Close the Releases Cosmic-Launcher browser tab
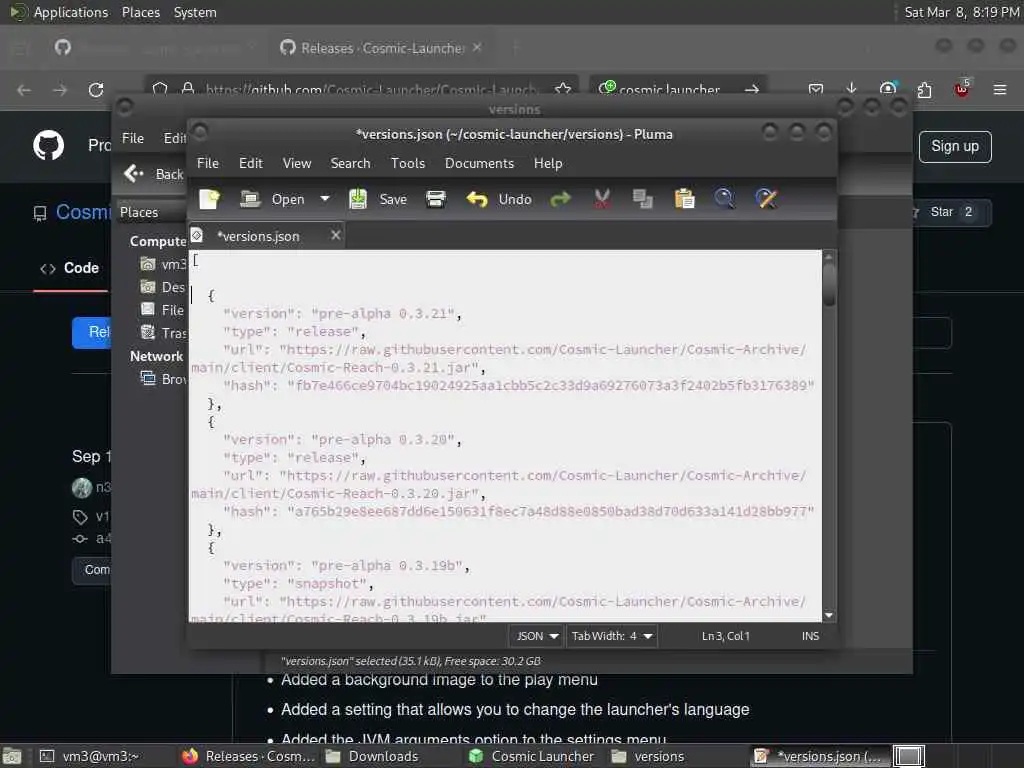This screenshot has width=1024, height=768. (x=477, y=48)
